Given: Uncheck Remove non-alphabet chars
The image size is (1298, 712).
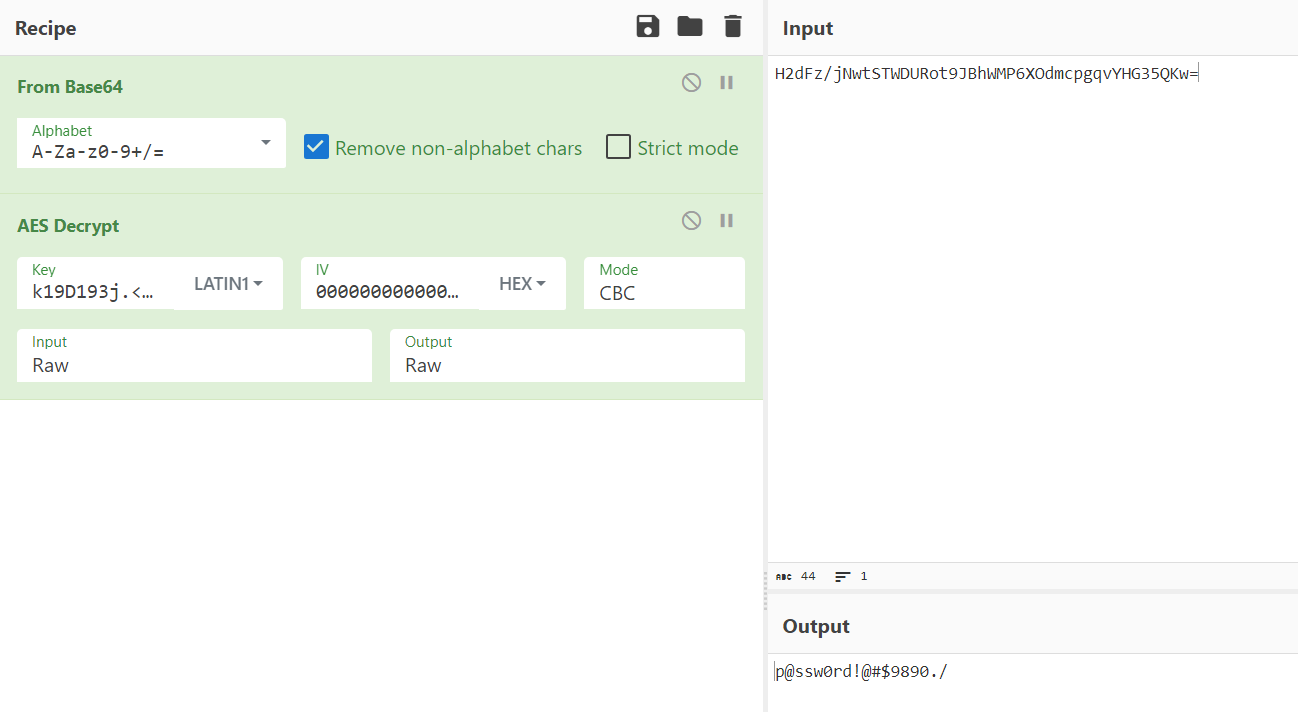Looking at the screenshot, I should click(x=316, y=148).
